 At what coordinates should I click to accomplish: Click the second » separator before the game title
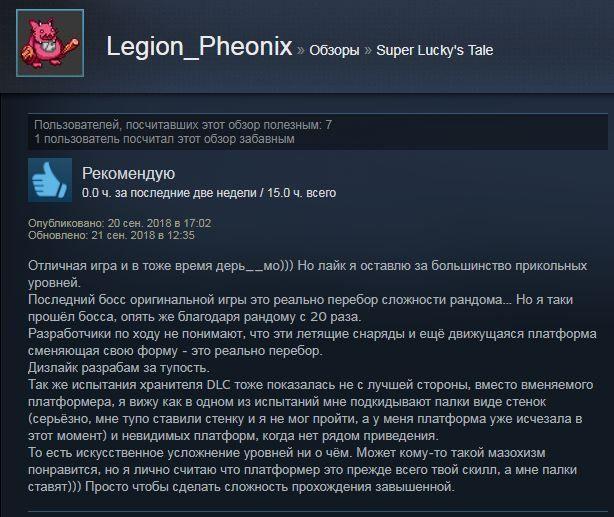click(368, 51)
